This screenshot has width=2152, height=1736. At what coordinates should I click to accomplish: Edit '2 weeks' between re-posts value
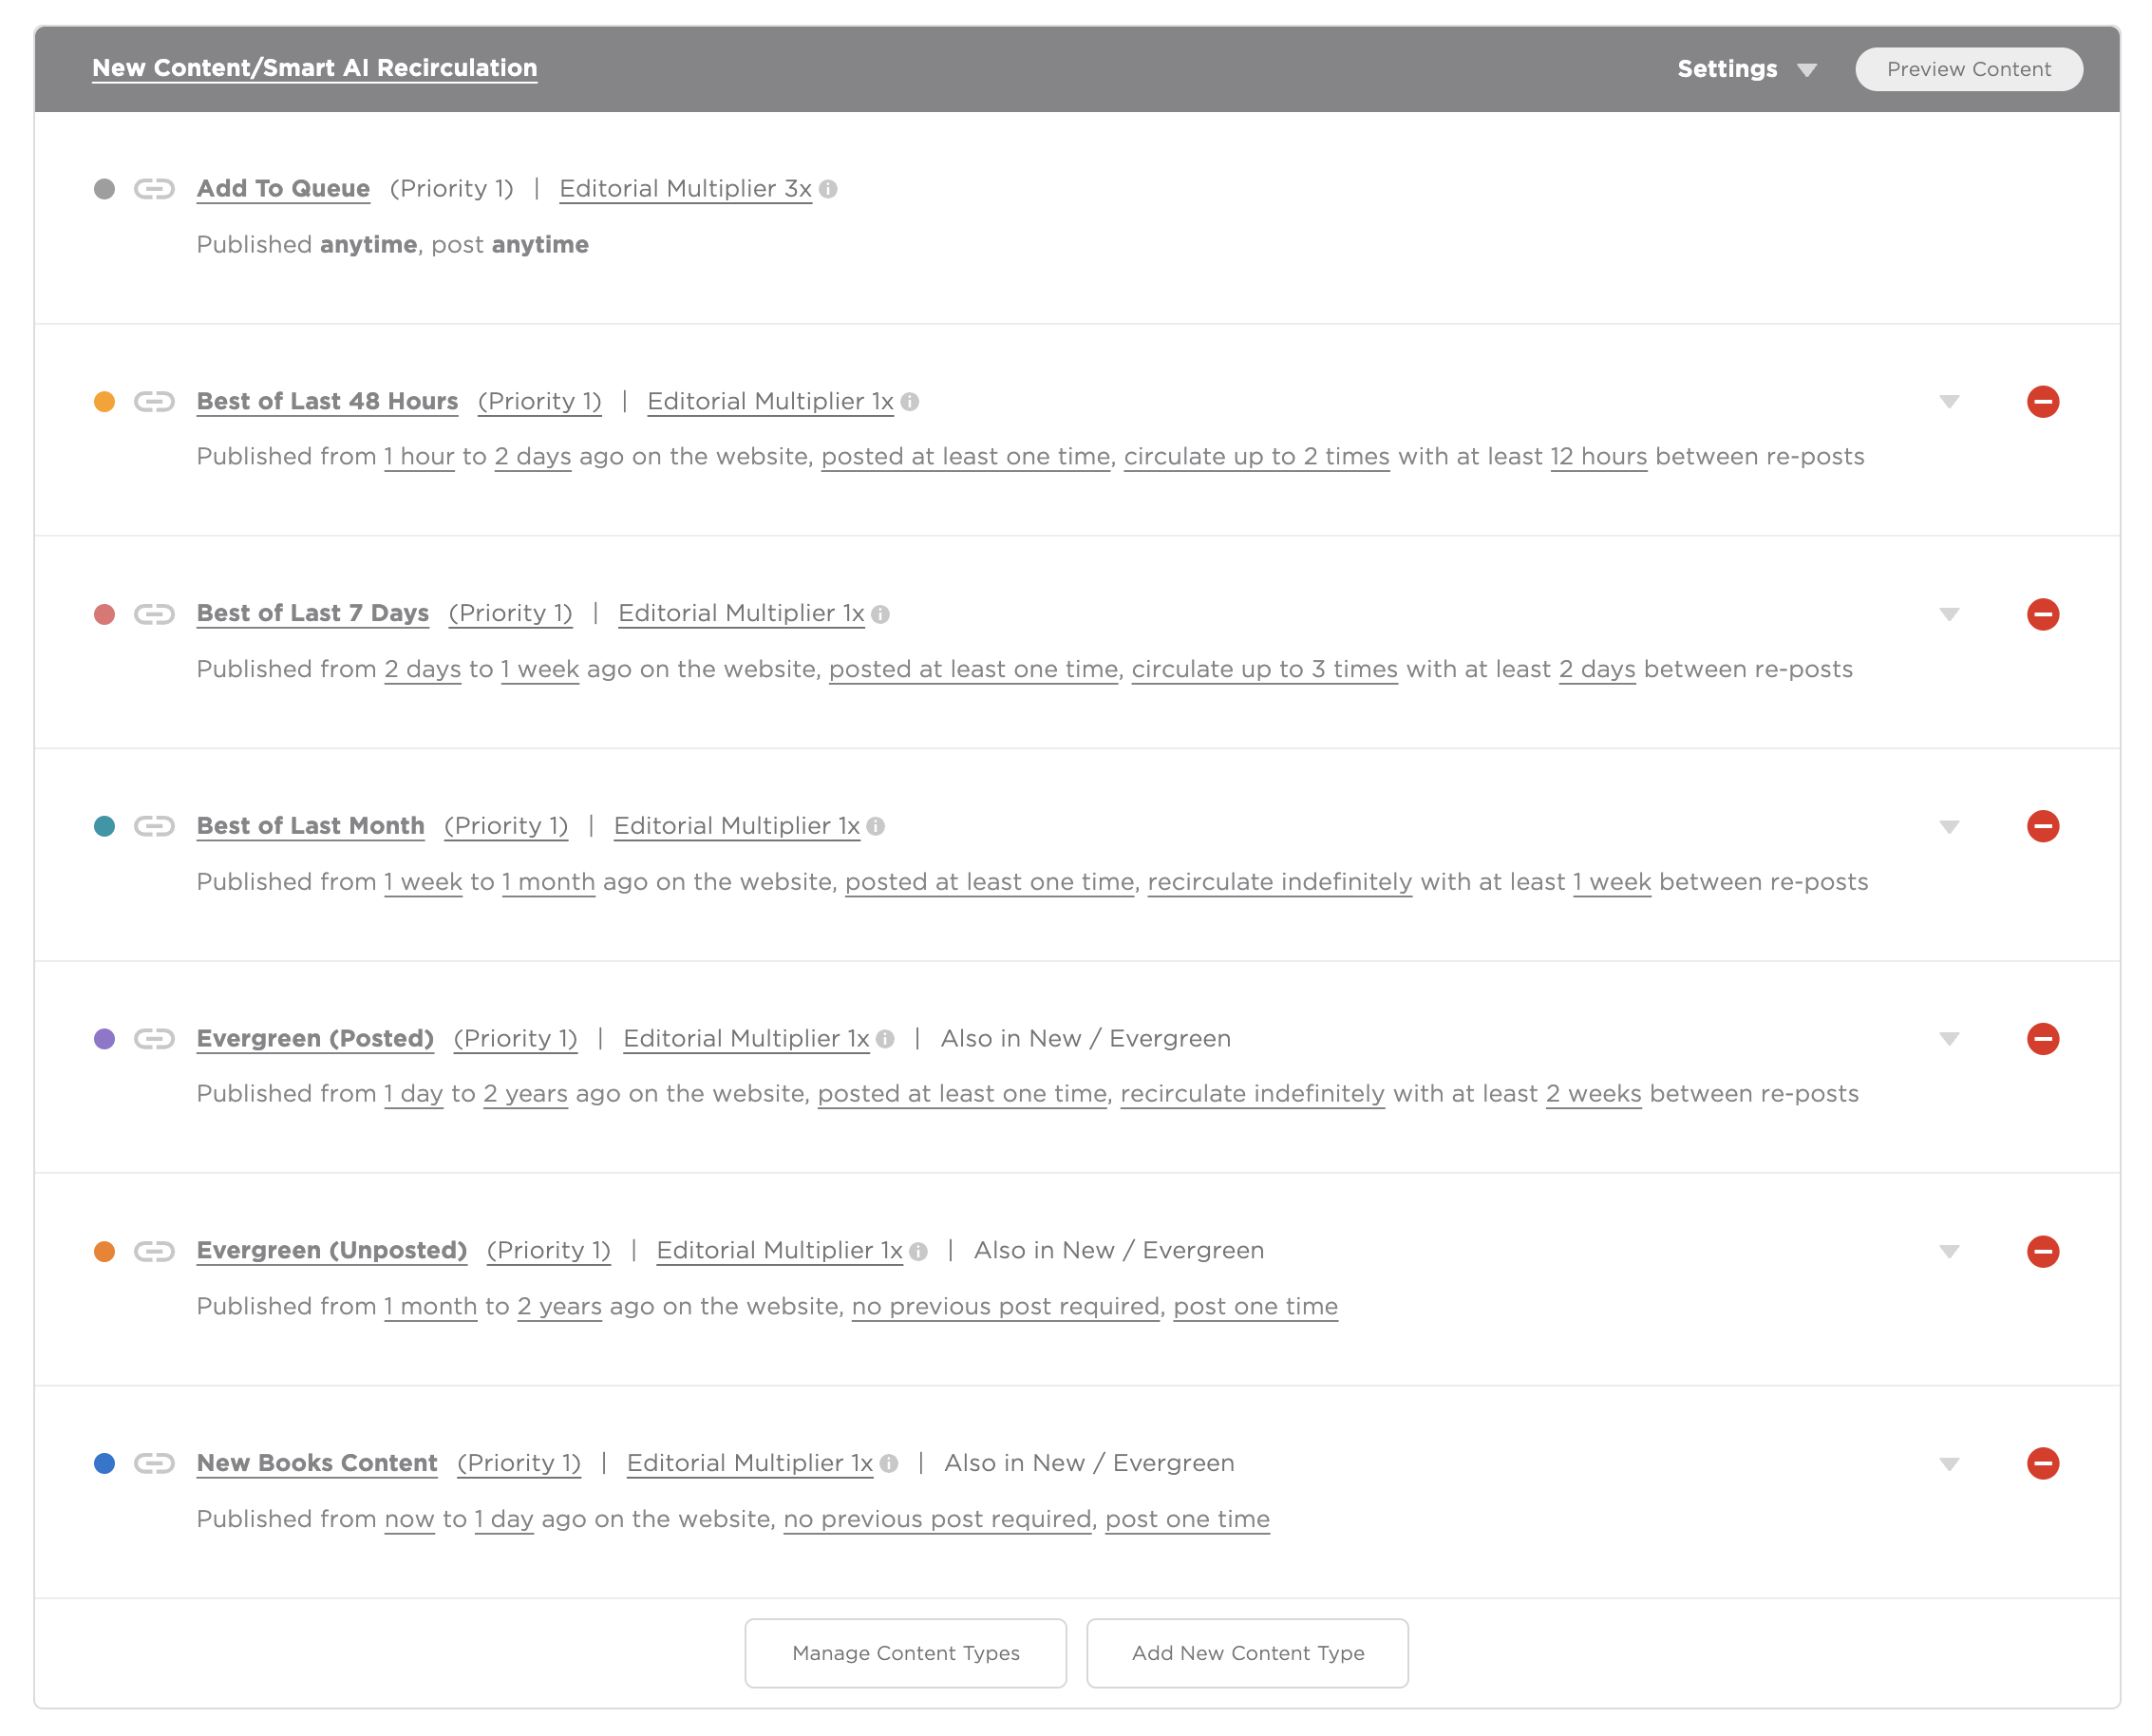(1594, 1094)
